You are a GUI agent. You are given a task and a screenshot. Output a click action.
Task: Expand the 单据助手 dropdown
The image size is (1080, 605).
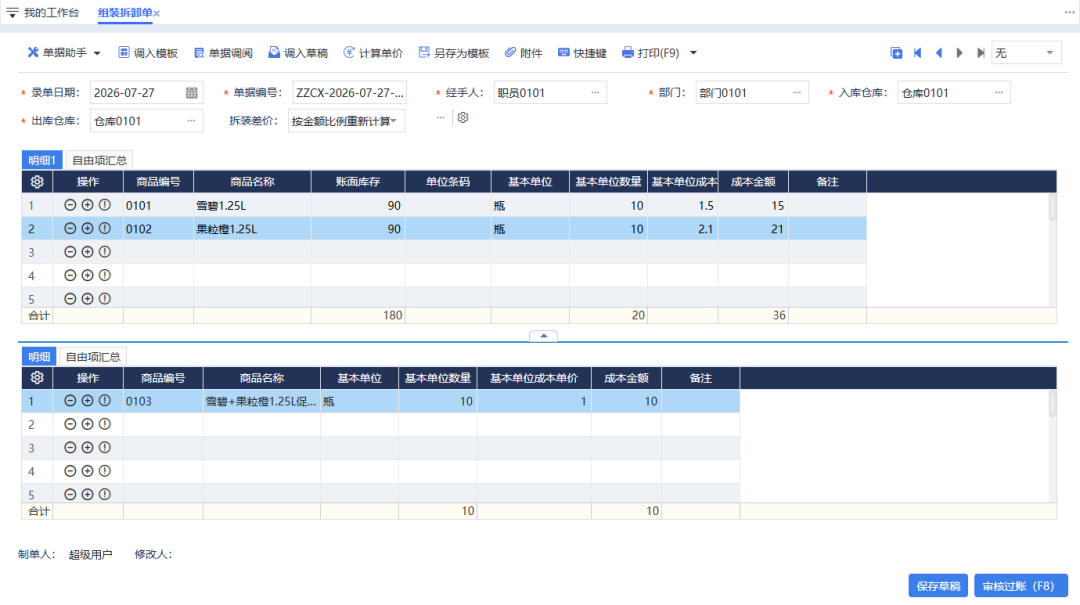point(97,53)
